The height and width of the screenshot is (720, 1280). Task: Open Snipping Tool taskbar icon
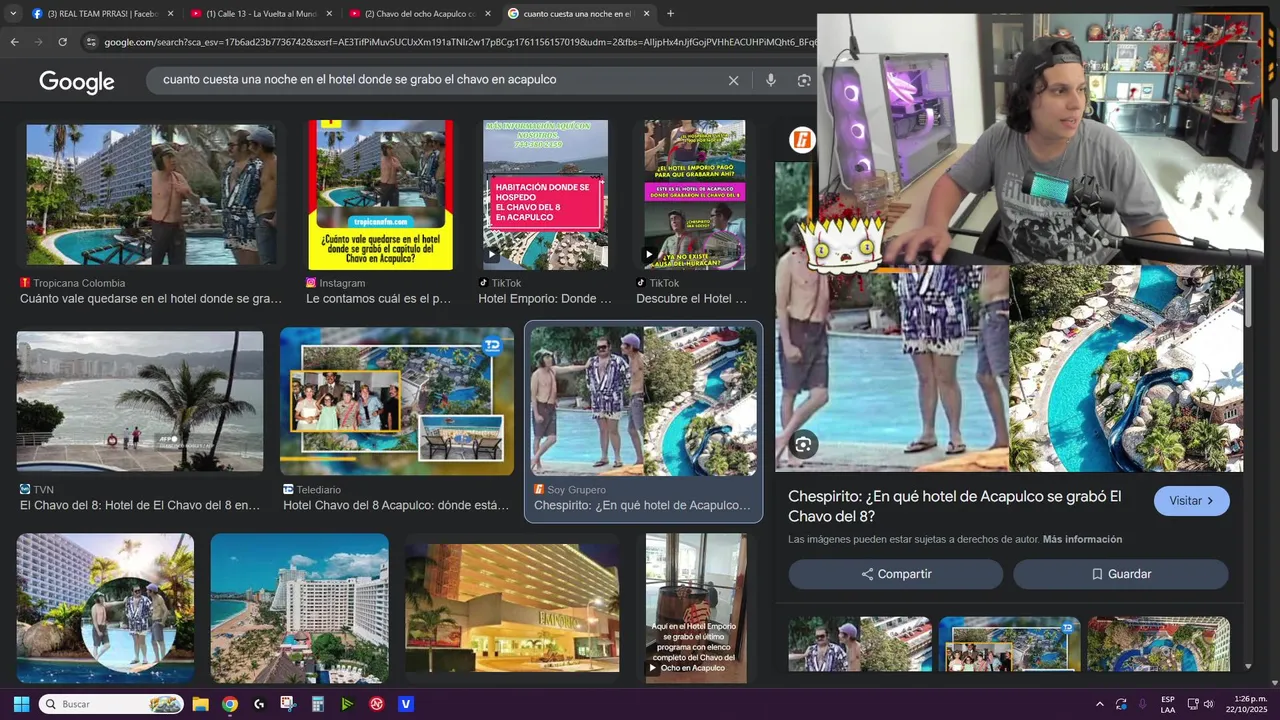(288, 704)
